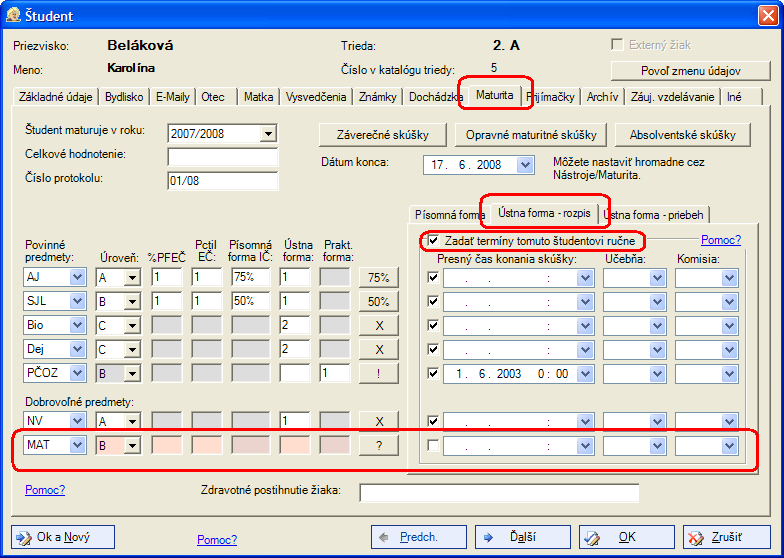
Task: Click the Študent window title icon
Action: (x=13, y=16)
